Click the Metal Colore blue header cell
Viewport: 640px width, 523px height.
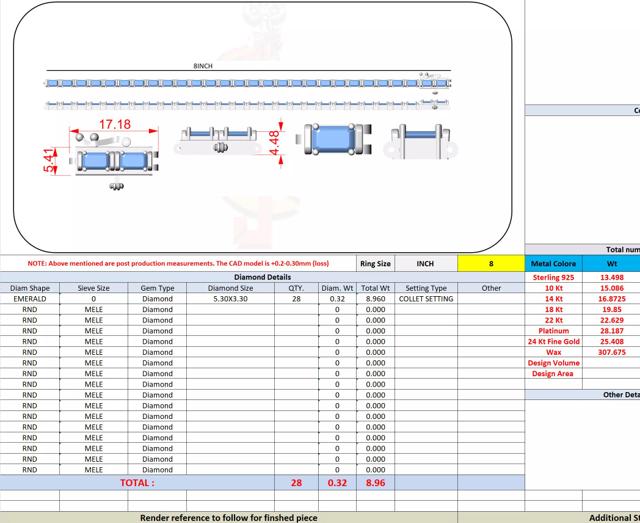click(553, 263)
